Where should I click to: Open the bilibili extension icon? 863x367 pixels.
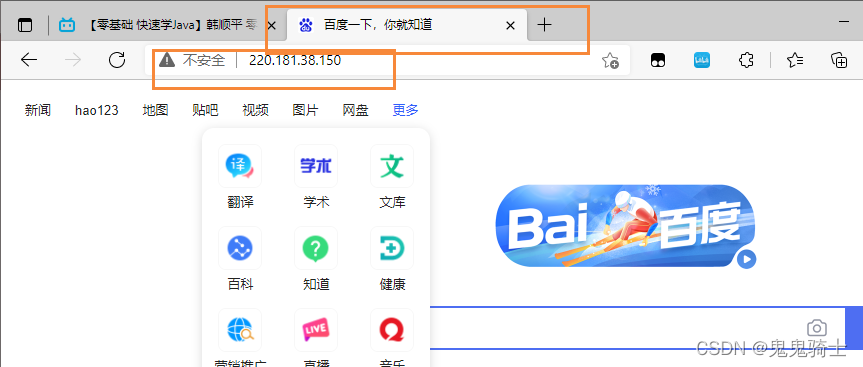tap(702, 61)
